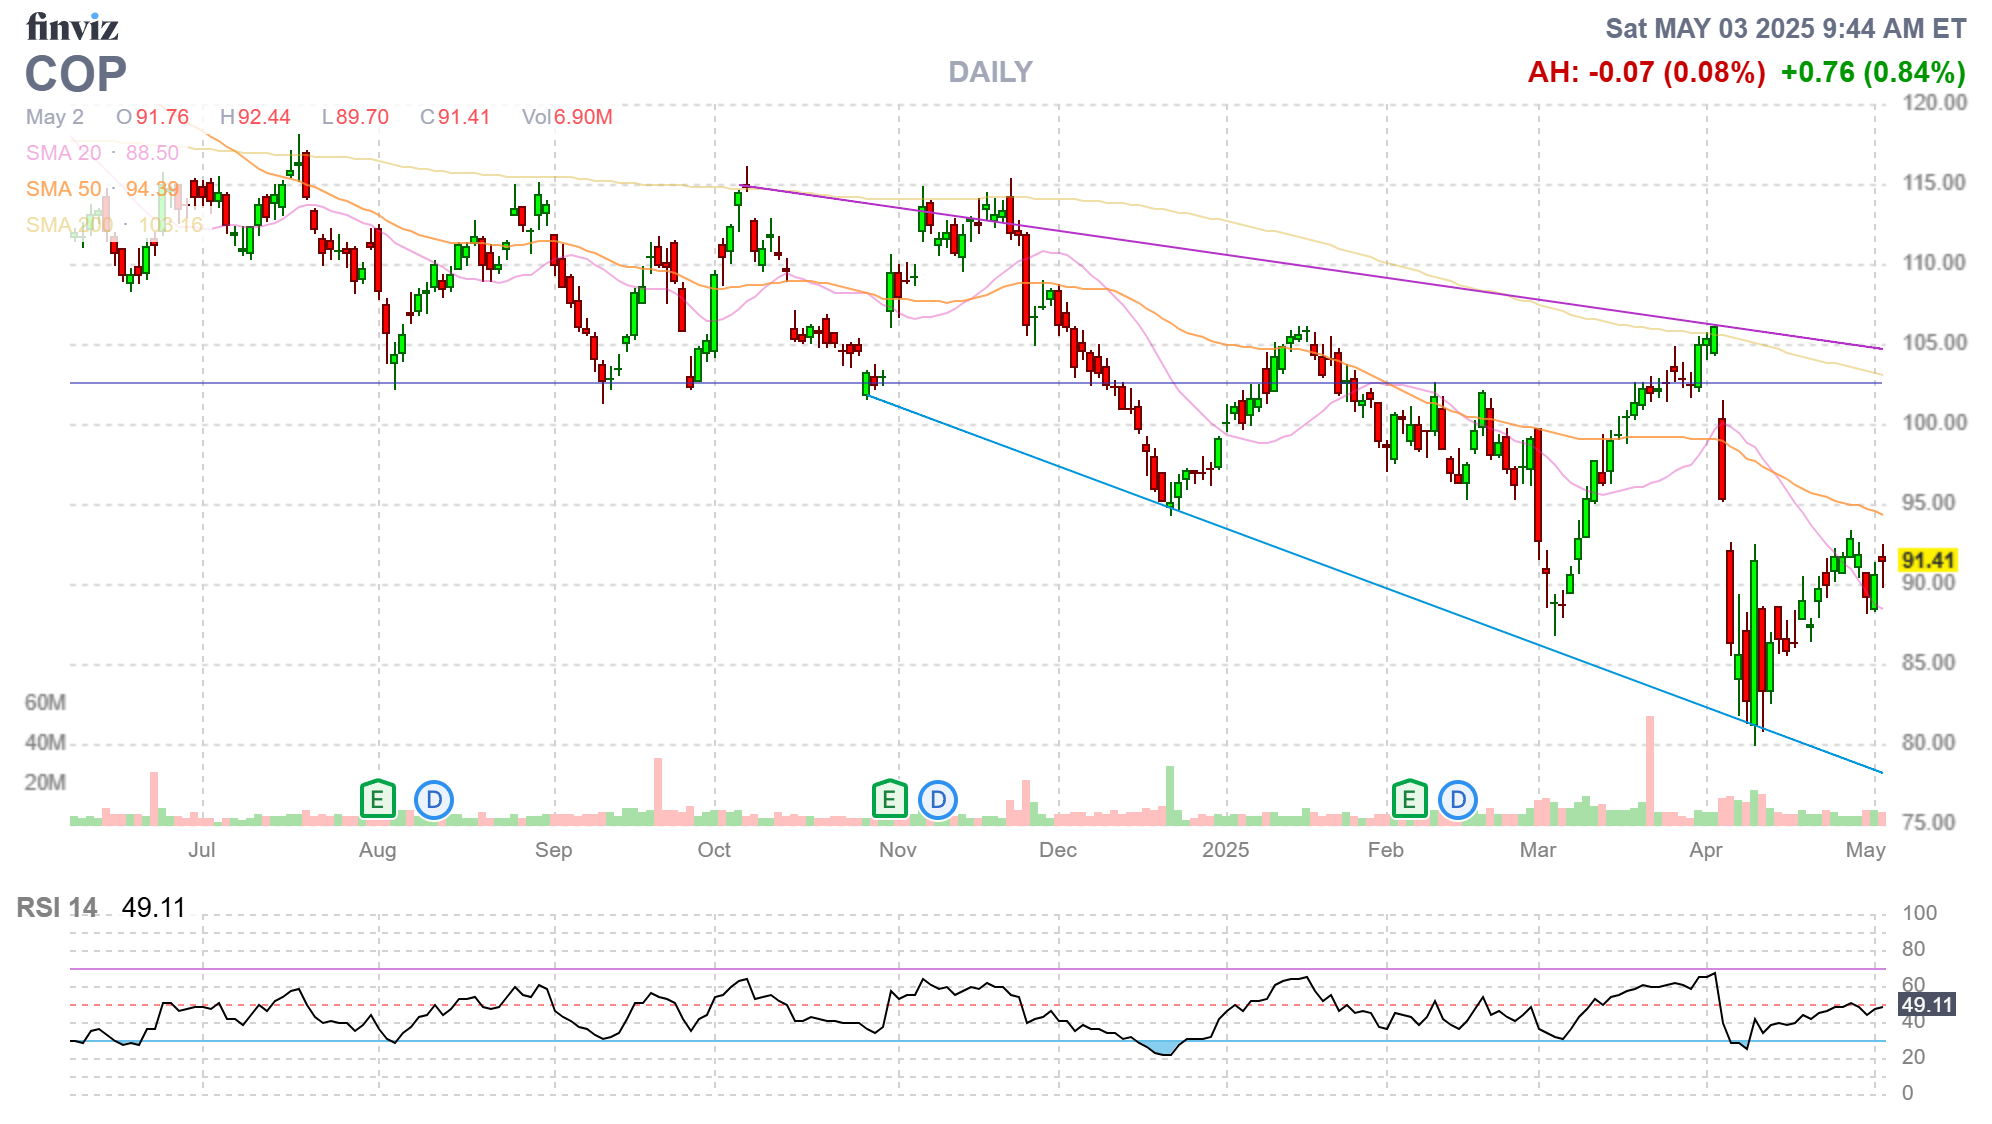Click the after-hours AH change text
The image size is (1992, 1124).
[1646, 72]
